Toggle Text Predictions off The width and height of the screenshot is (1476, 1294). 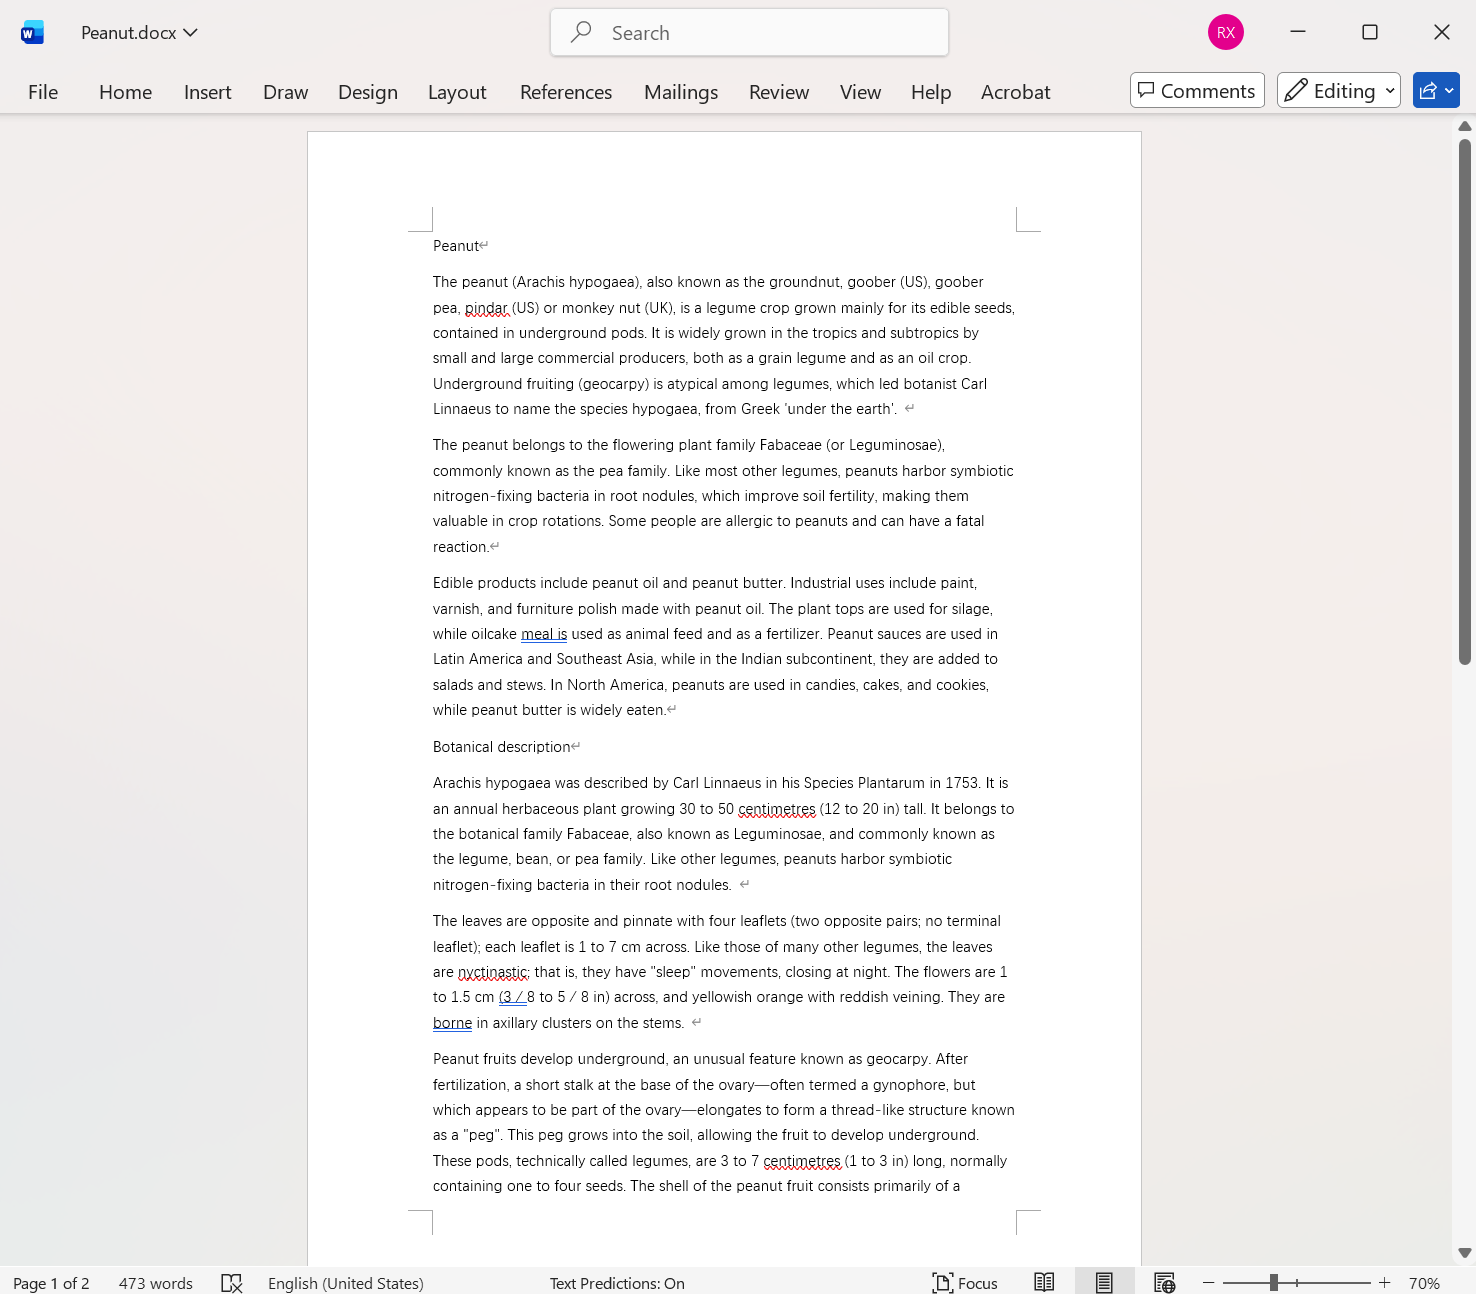617,1282
